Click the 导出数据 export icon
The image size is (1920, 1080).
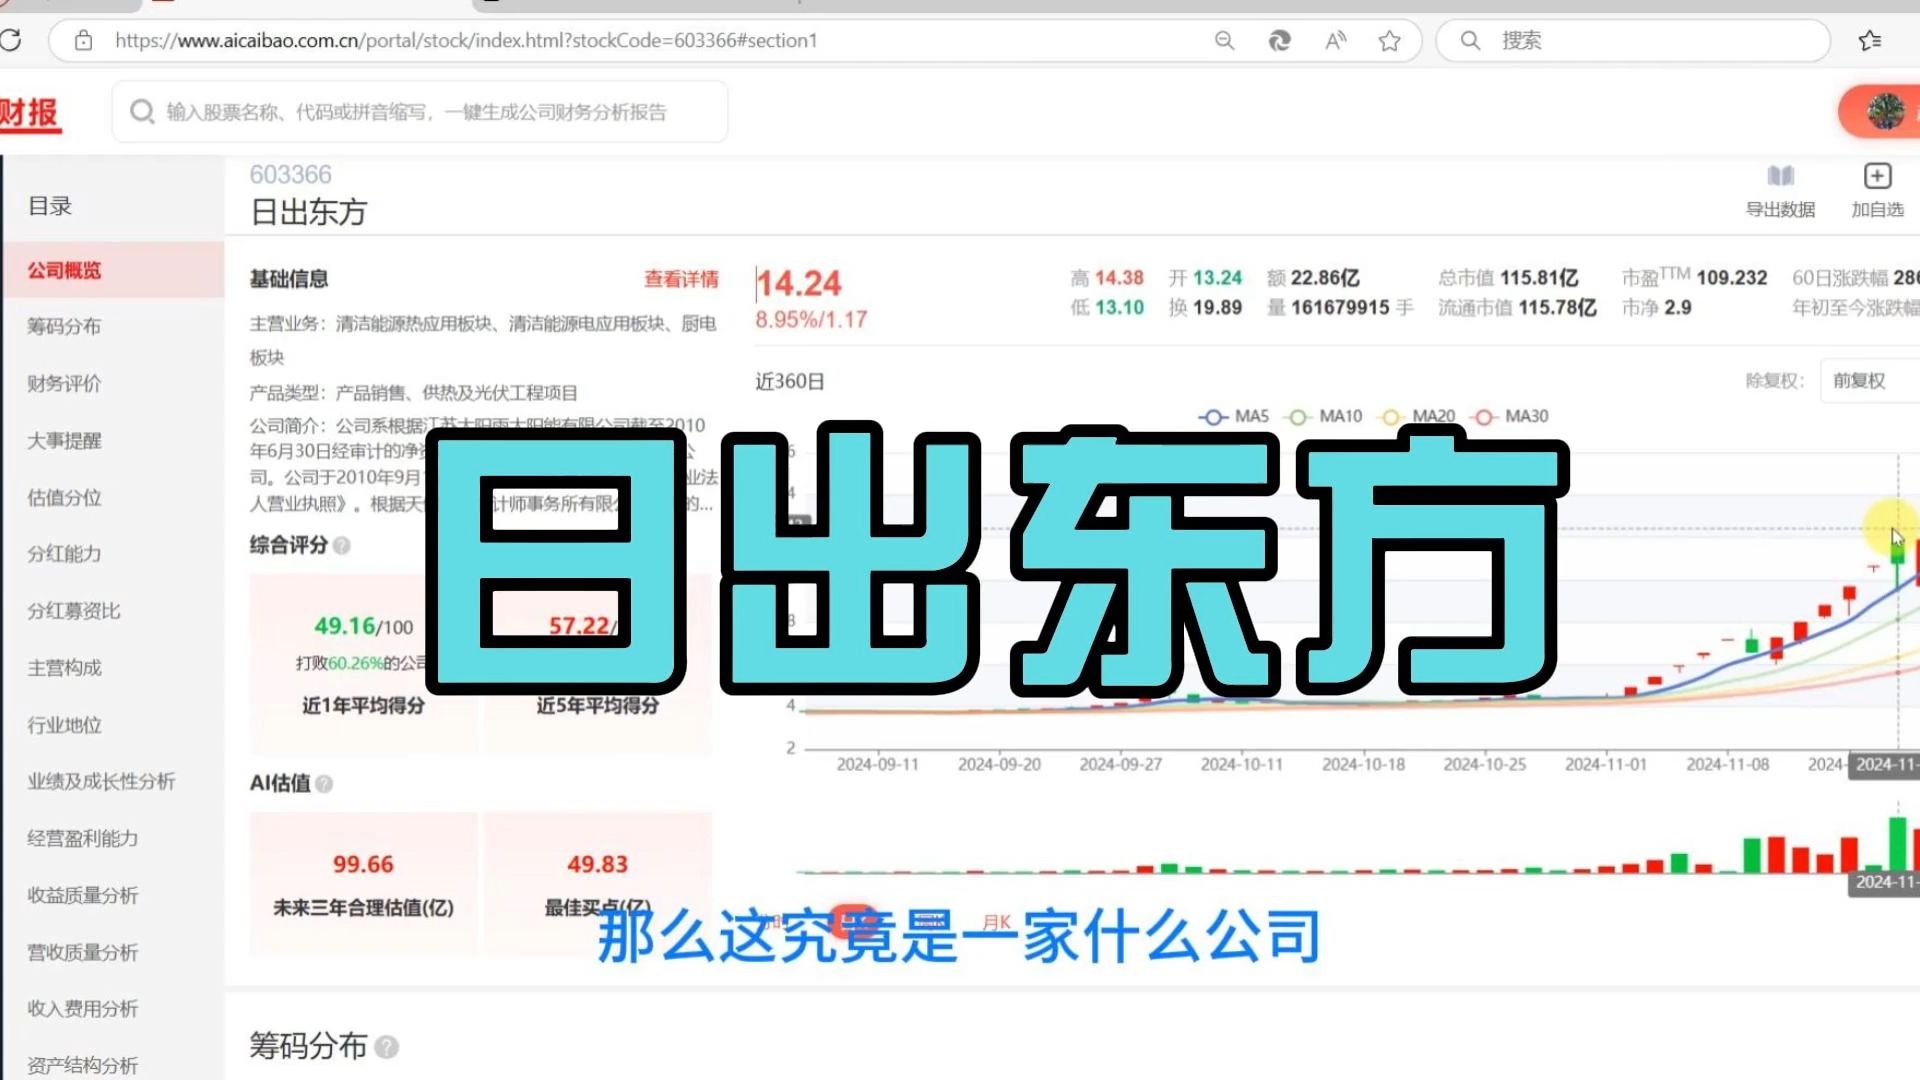pos(1780,176)
